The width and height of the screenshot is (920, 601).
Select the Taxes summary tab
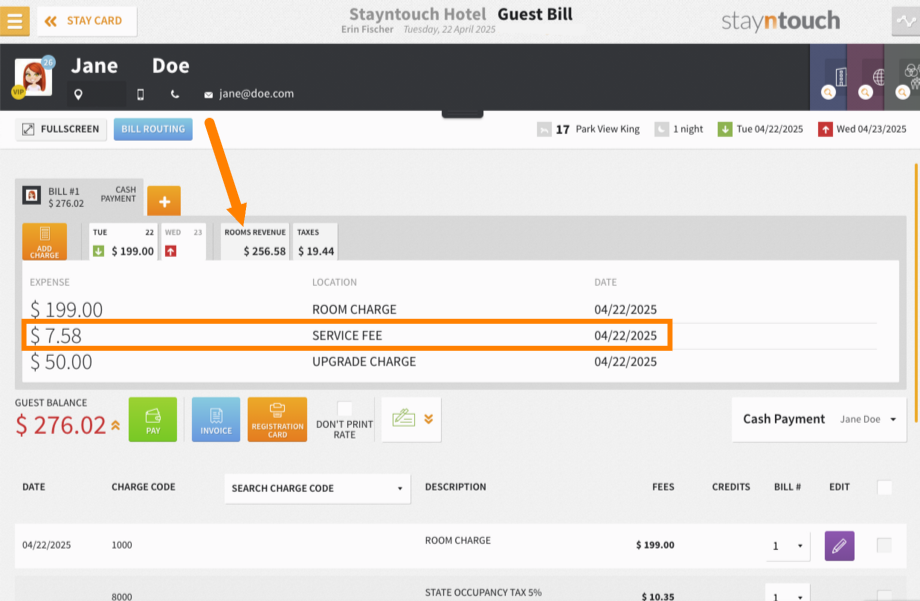point(315,241)
